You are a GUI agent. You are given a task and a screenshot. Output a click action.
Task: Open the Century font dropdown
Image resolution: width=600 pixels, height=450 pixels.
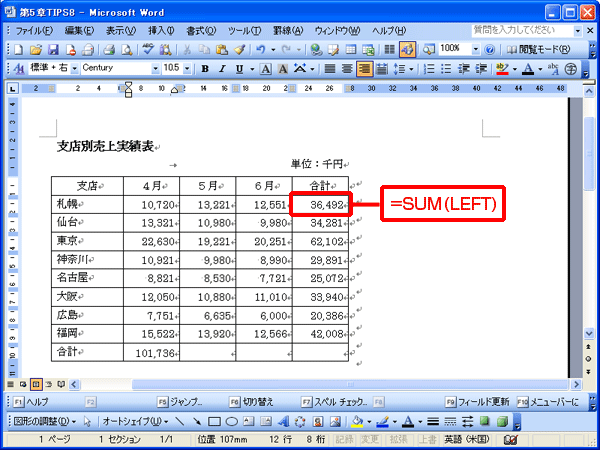(x=155, y=69)
